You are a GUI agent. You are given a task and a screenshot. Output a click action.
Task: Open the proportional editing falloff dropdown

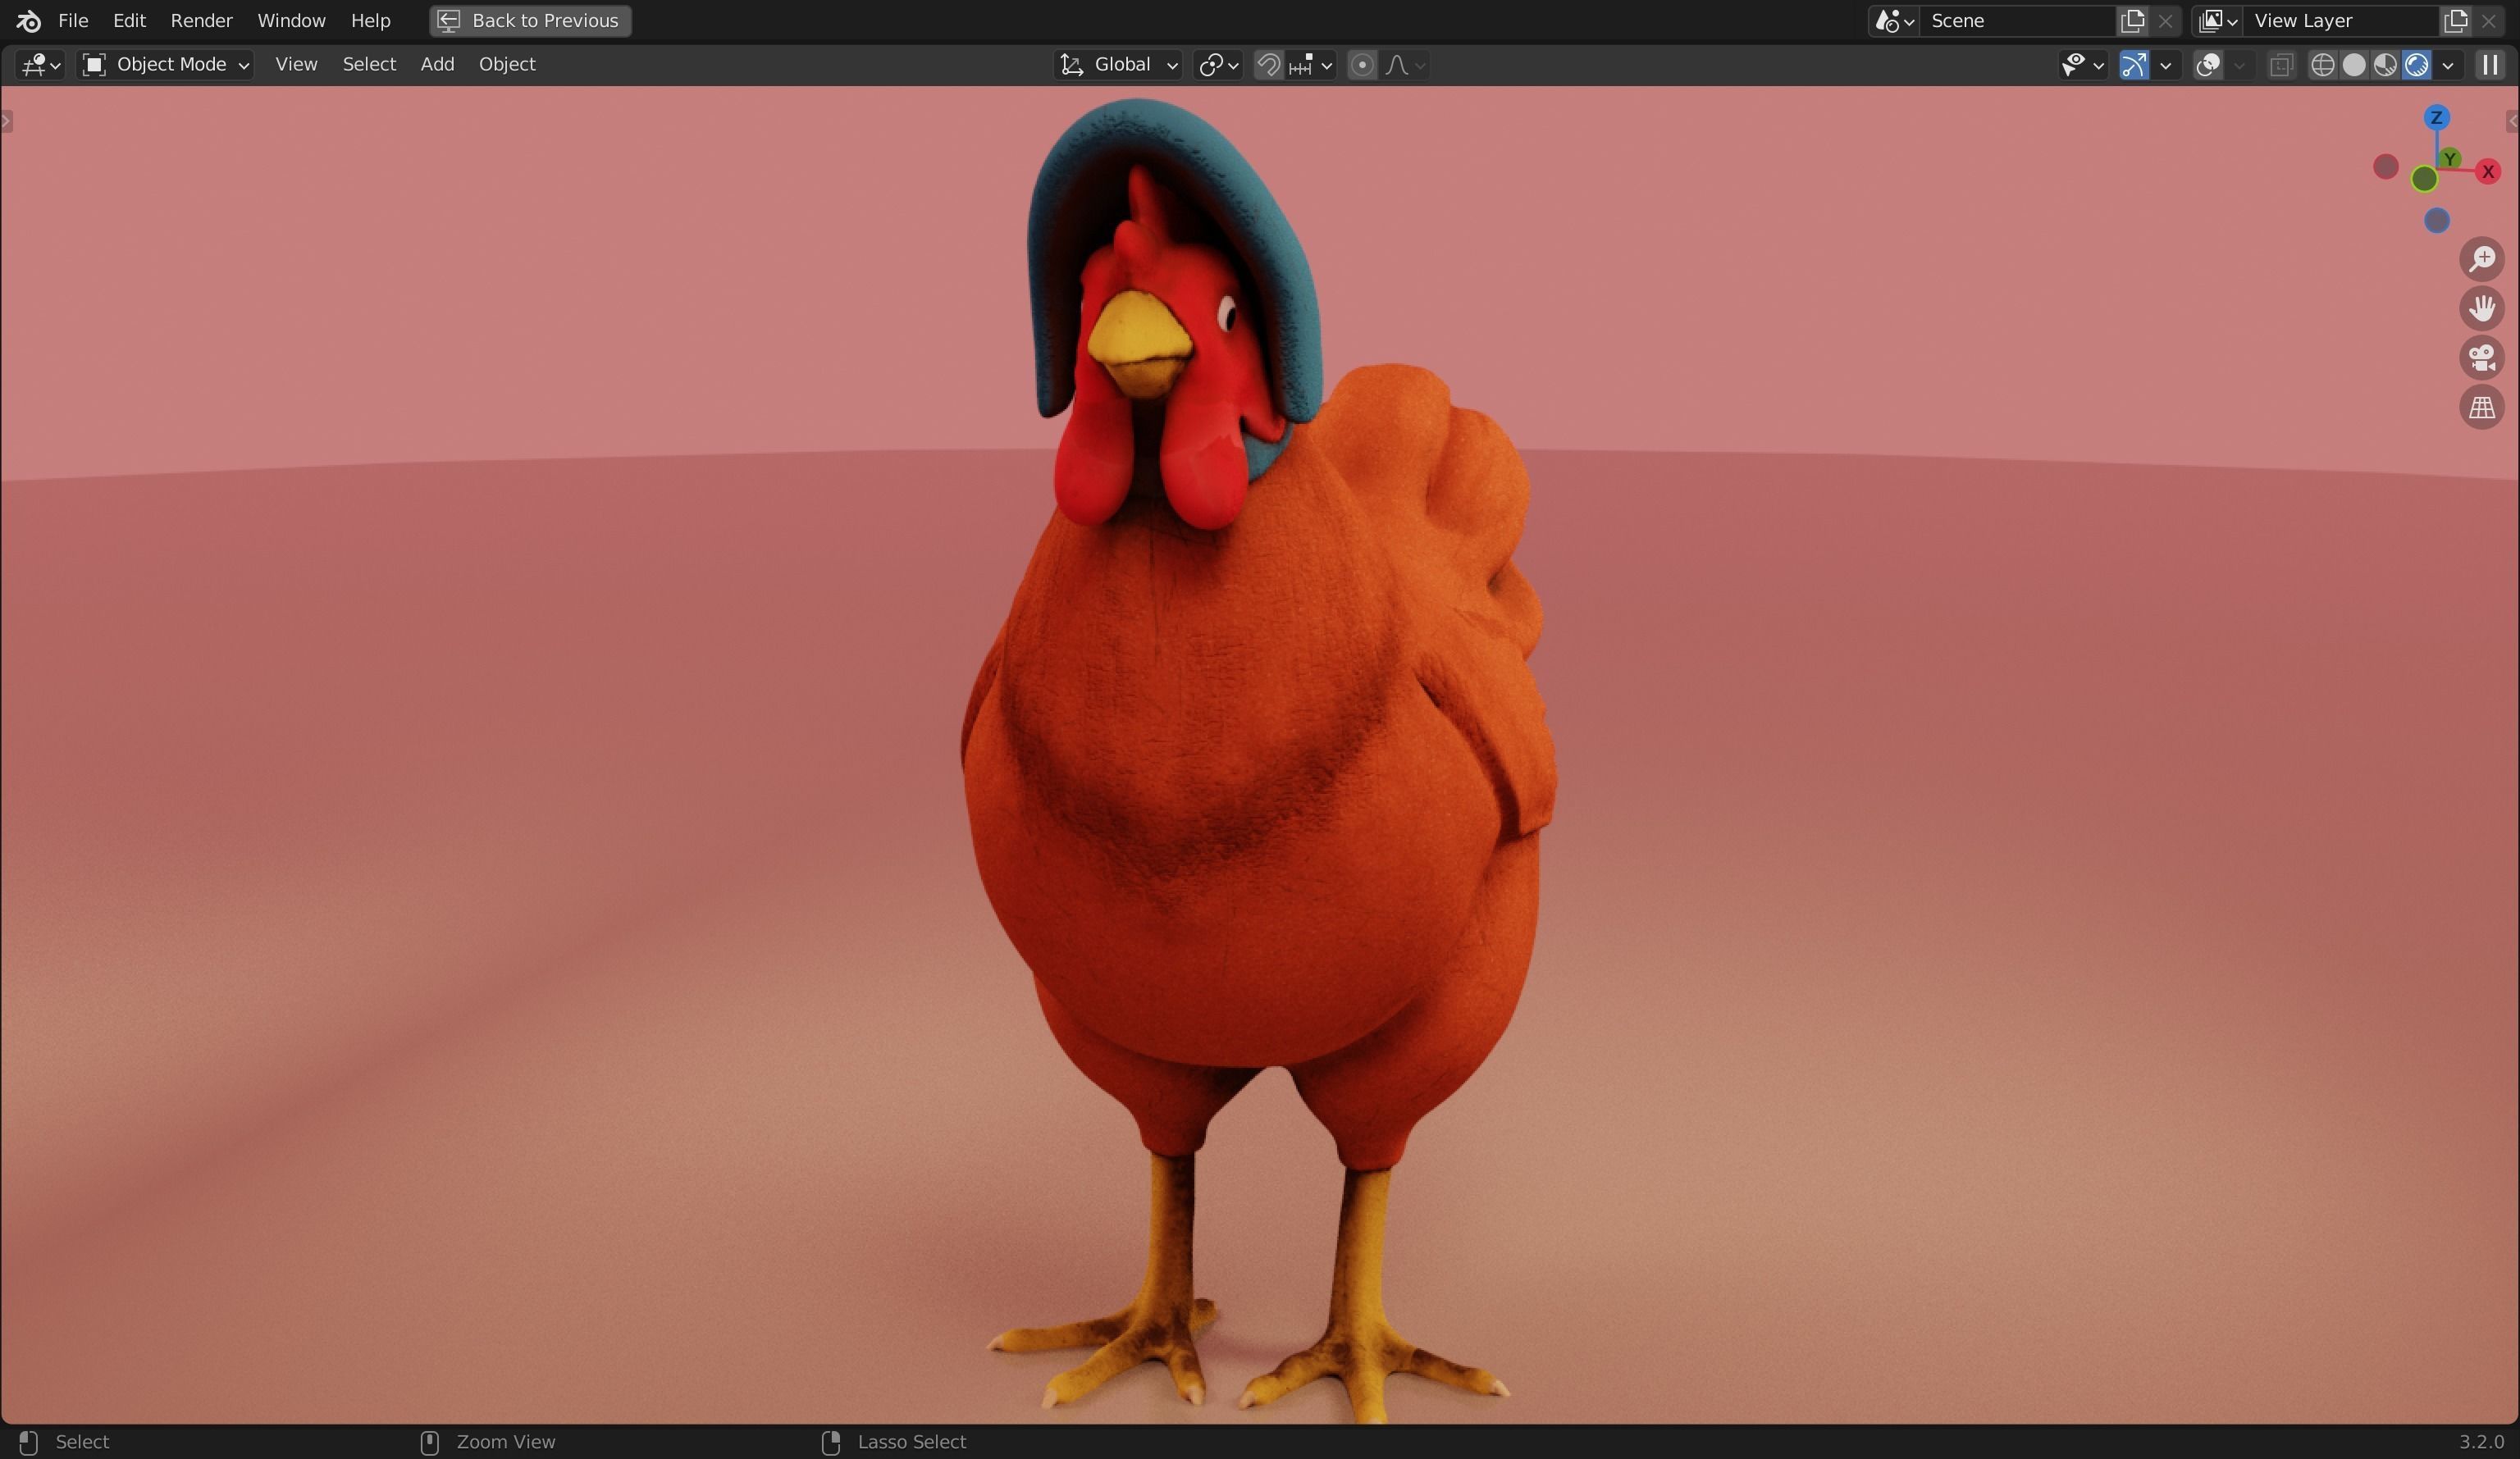pos(1405,65)
